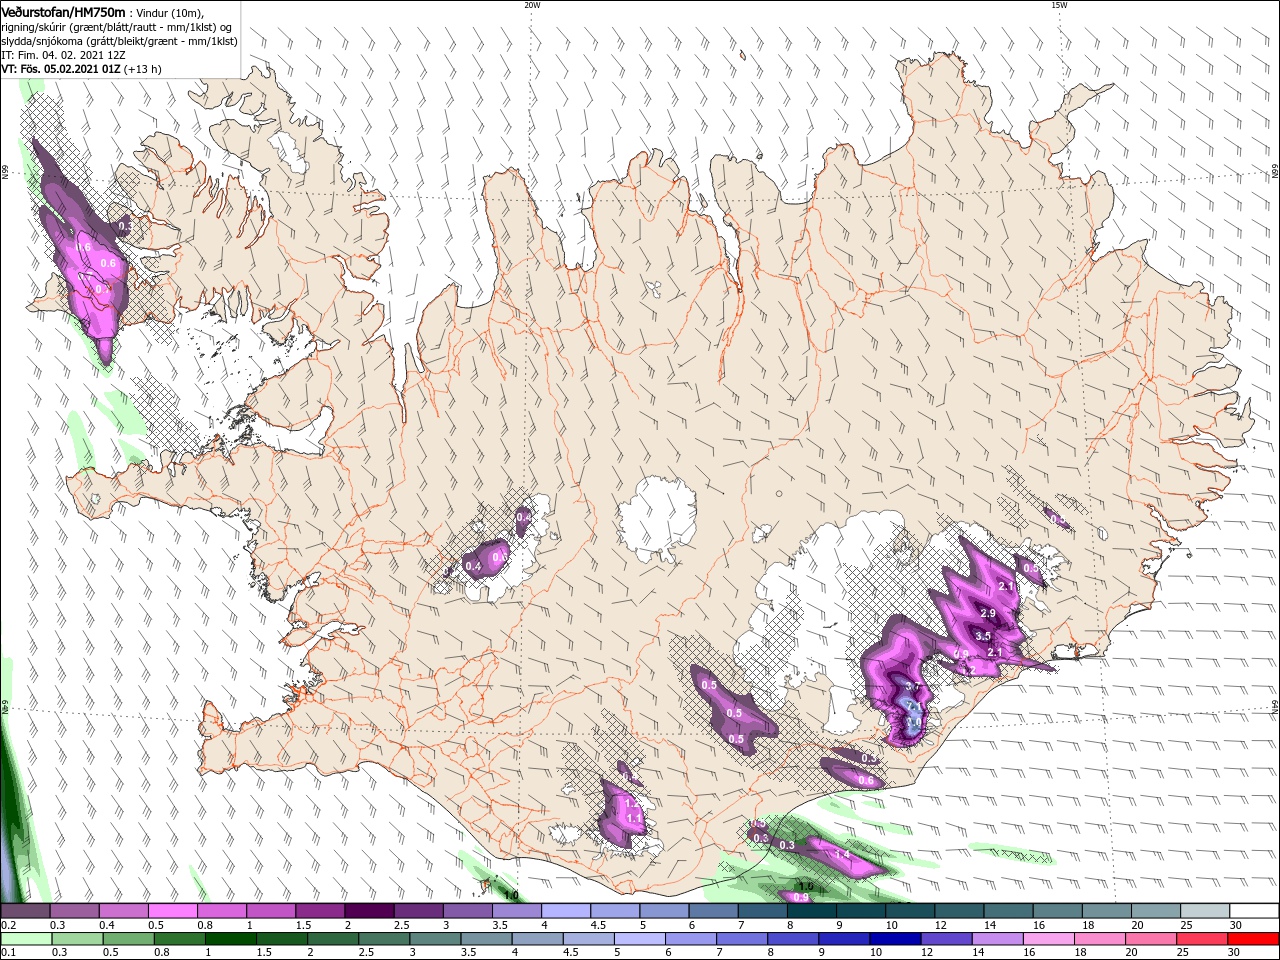Pick the rain scale swatch between 20 and 25
Screen dimensions: 1280x960
(x=1151, y=939)
